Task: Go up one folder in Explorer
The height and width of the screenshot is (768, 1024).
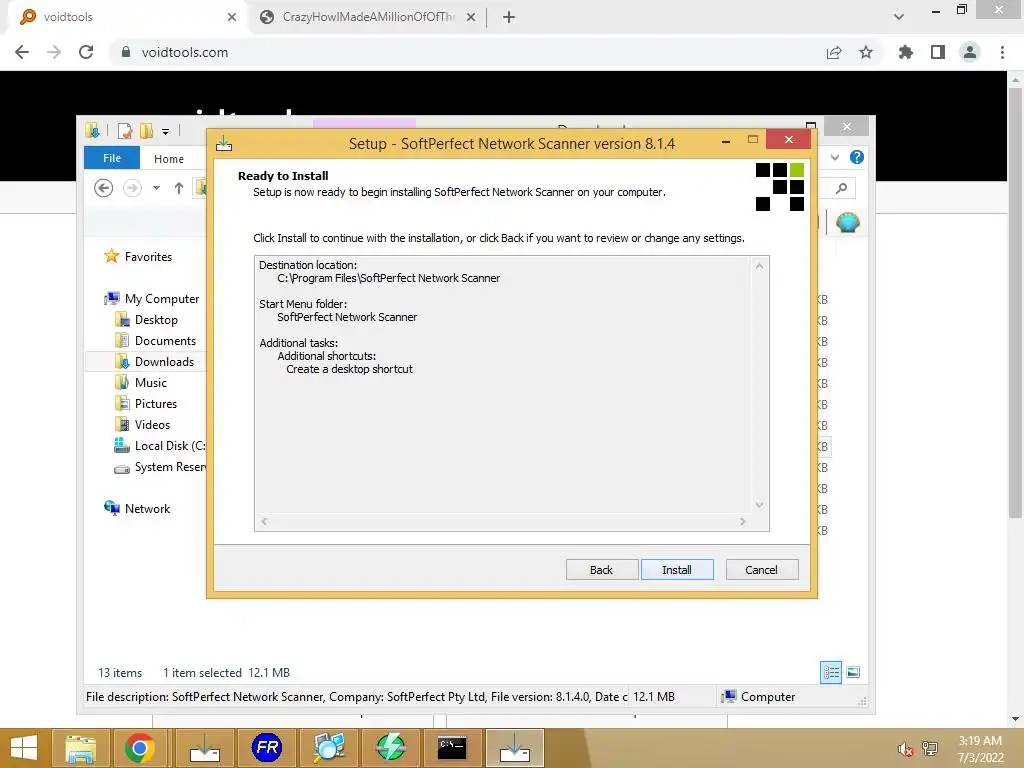Action: 178,188
